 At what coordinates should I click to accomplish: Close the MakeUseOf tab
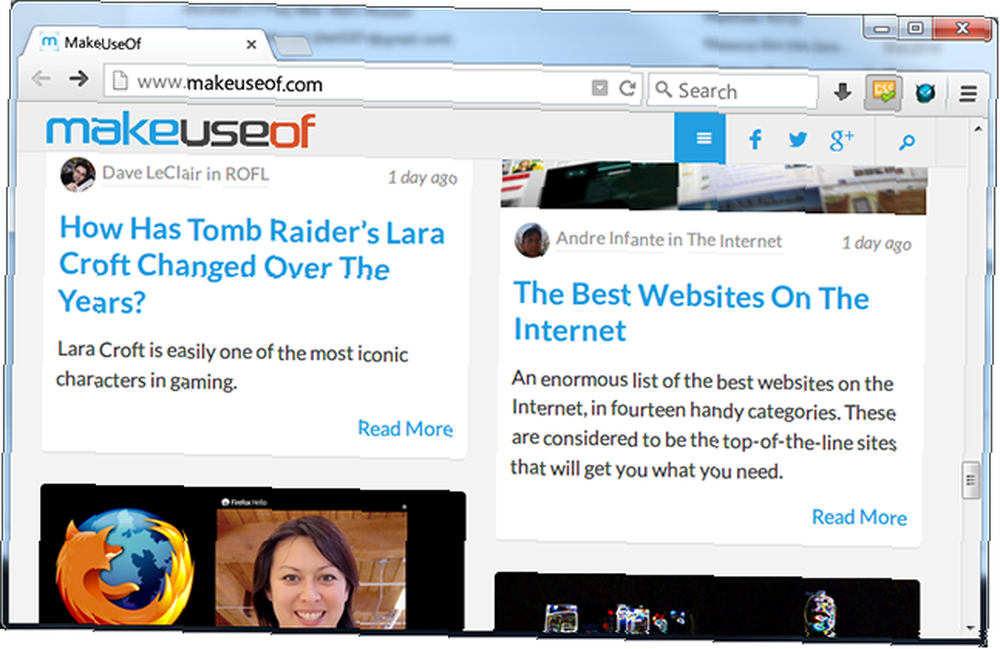click(x=251, y=45)
